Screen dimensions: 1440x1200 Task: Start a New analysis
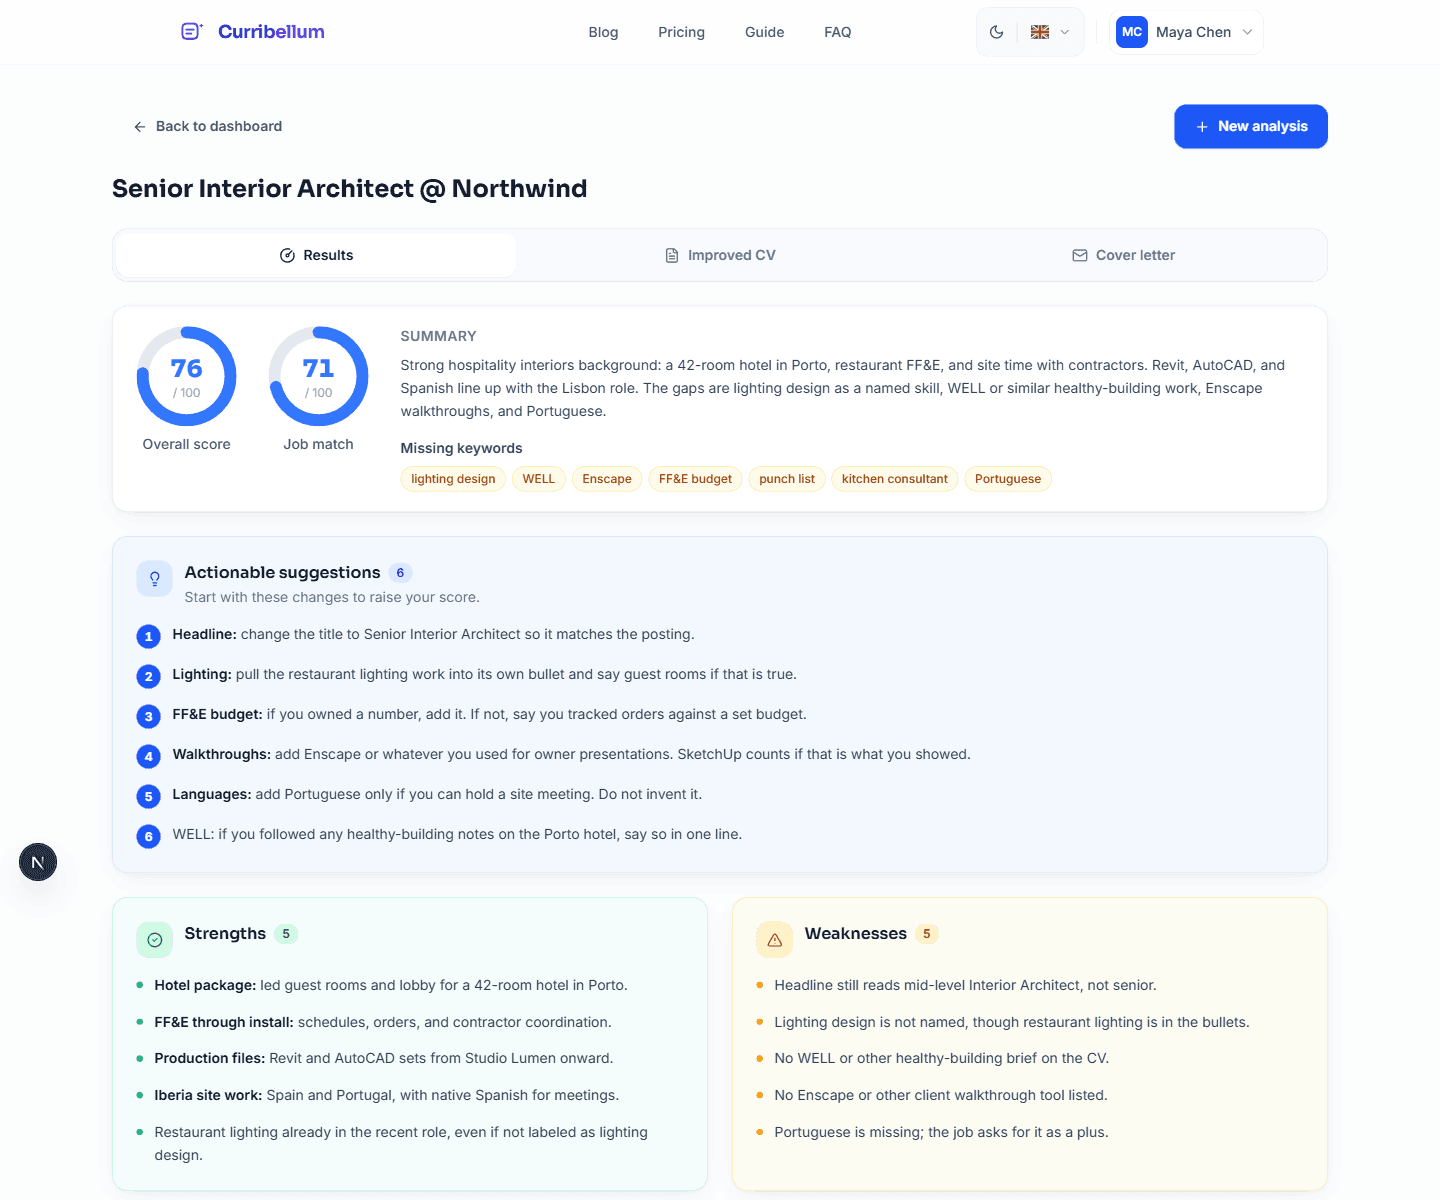coord(1250,127)
